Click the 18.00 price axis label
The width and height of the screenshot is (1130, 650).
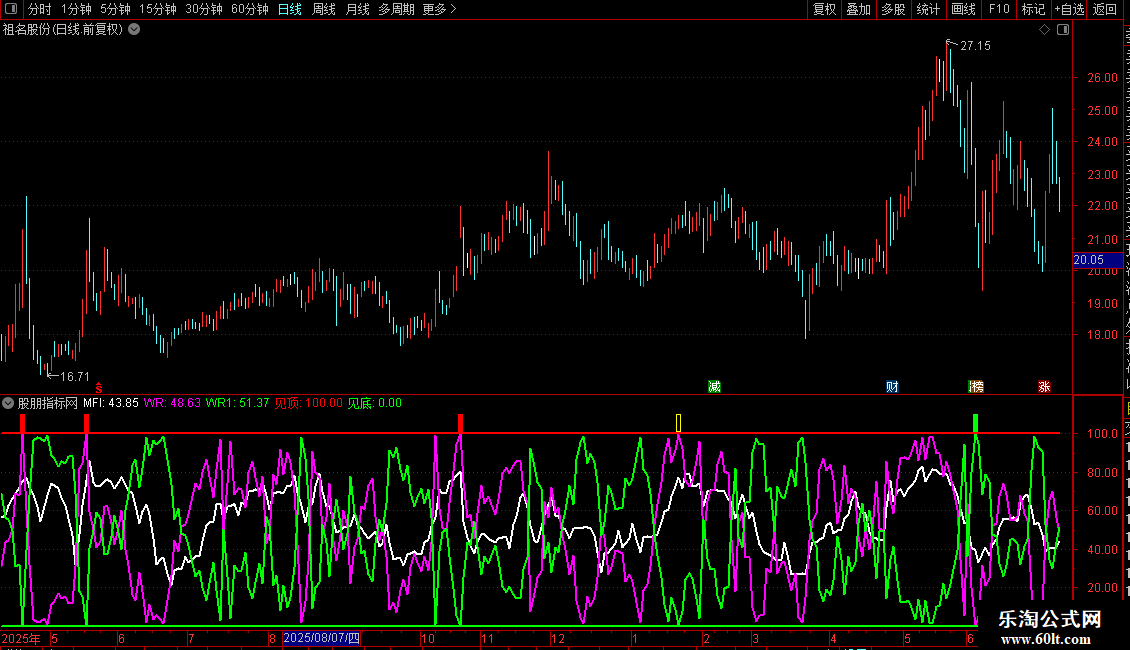tap(1102, 334)
